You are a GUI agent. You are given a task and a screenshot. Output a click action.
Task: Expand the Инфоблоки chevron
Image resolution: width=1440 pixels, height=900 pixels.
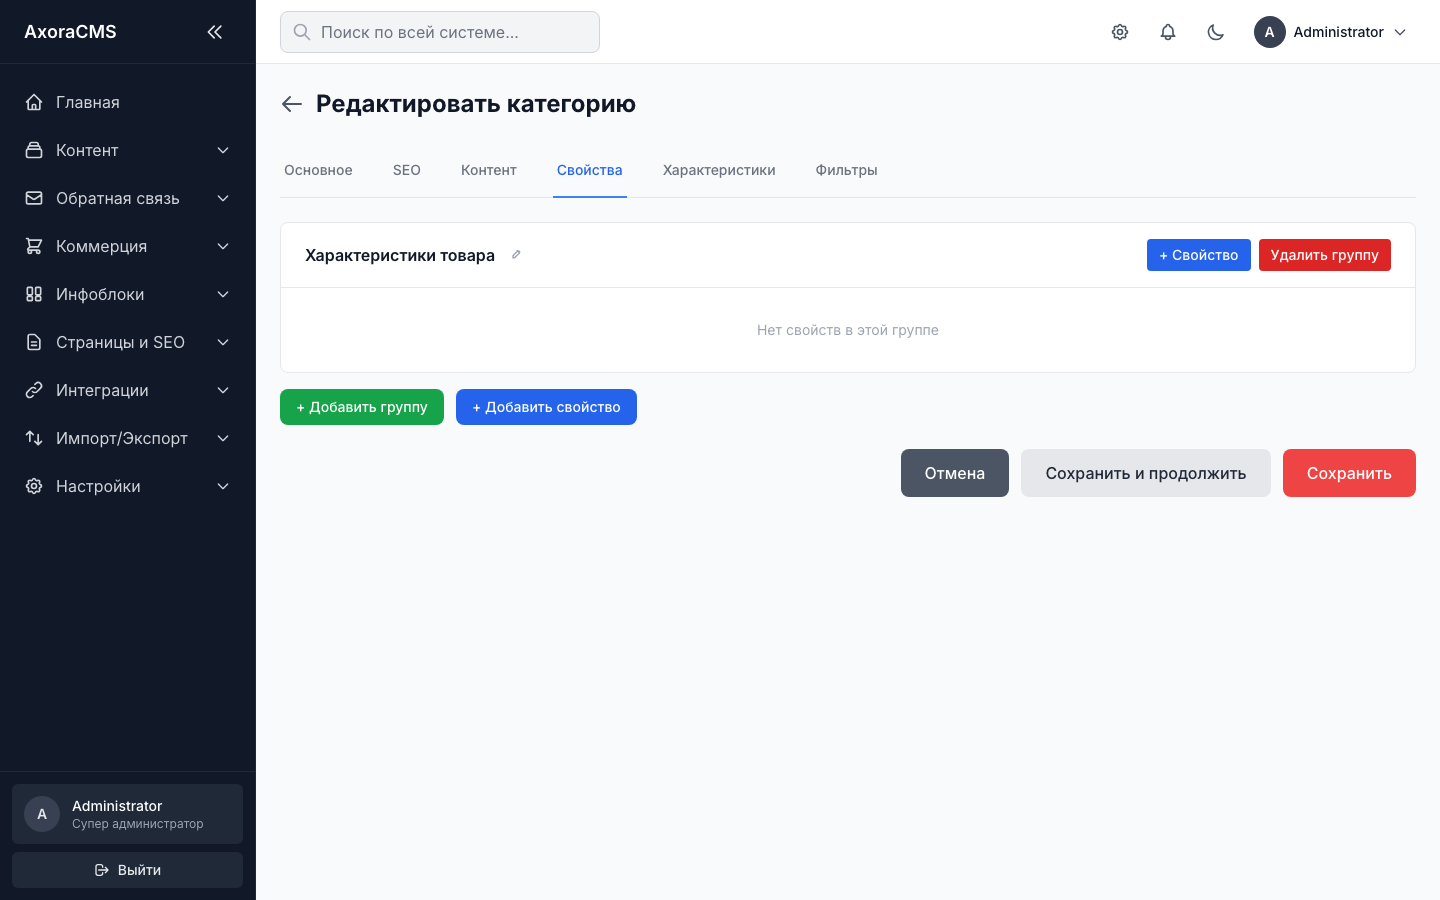223,294
